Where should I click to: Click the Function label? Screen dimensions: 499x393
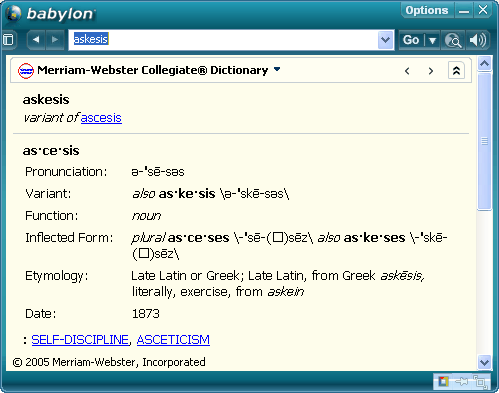point(52,216)
